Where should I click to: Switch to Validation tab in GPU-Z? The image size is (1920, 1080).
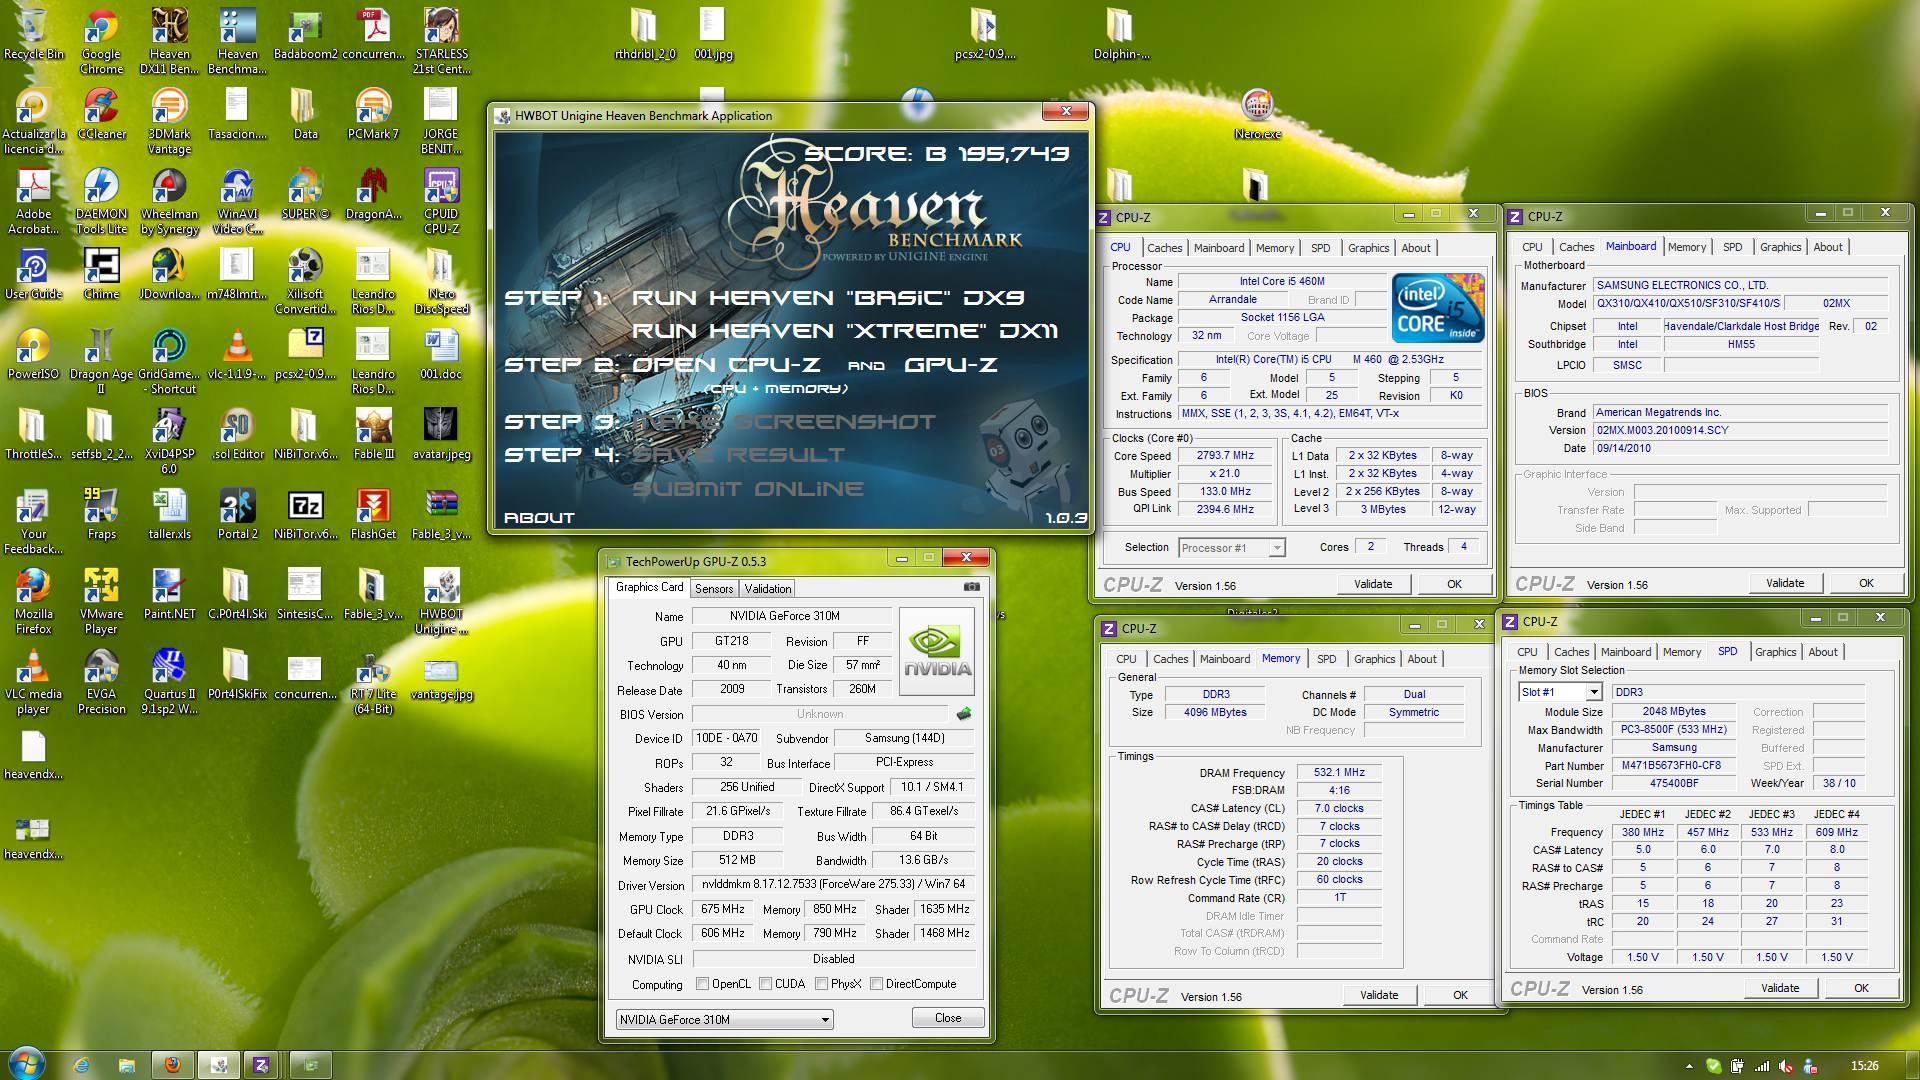pyautogui.click(x=768, y=589)
